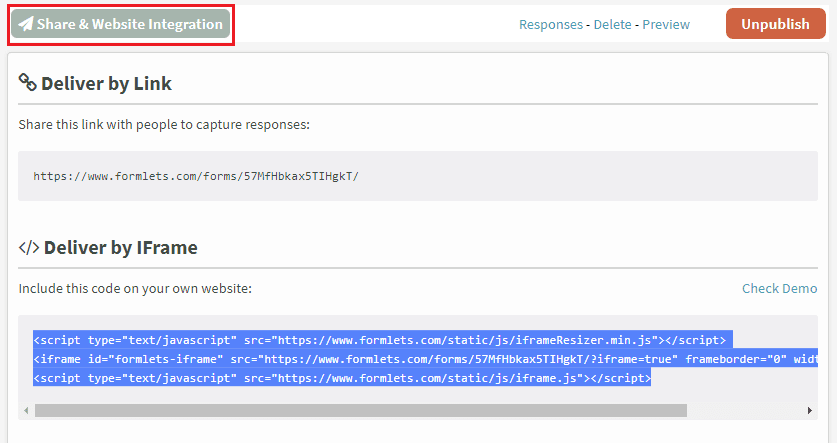Open the Responses link
The image size is (837, 443).
point(551,25)
